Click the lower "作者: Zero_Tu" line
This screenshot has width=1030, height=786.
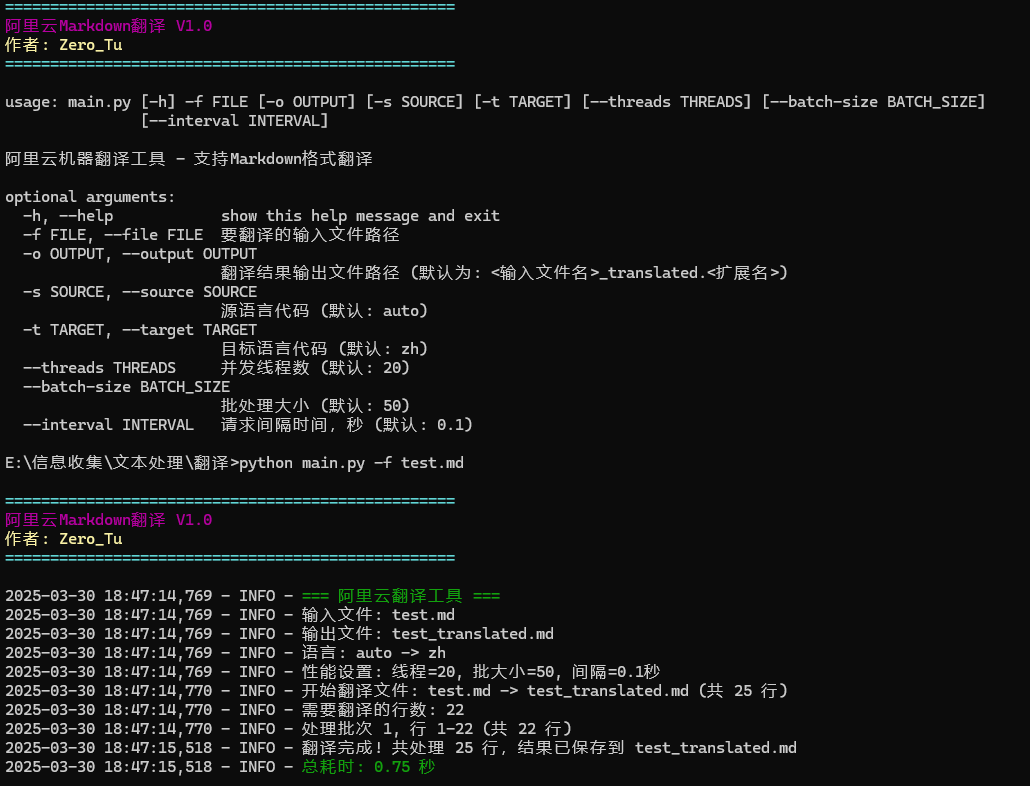64,540
